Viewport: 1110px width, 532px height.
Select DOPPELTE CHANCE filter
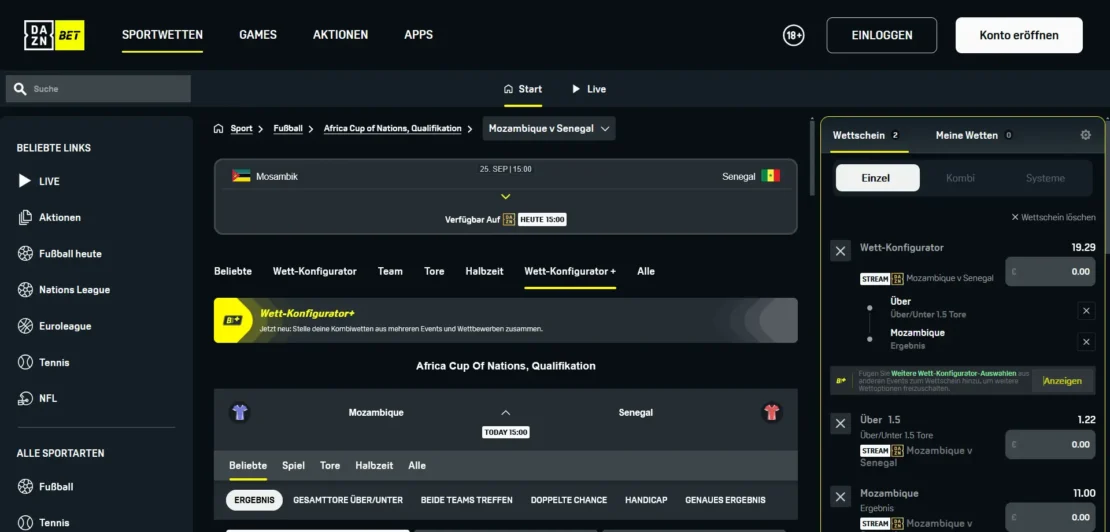pos(569,500)
